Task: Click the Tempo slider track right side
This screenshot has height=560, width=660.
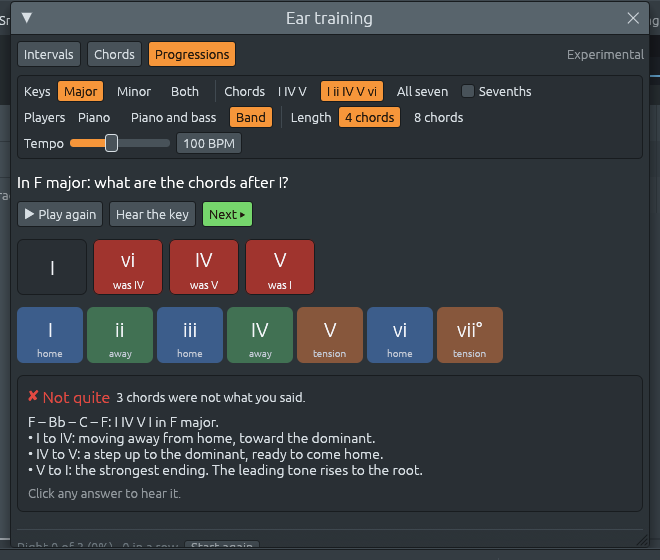Action: pyautogui.click(x=144, y=143)
